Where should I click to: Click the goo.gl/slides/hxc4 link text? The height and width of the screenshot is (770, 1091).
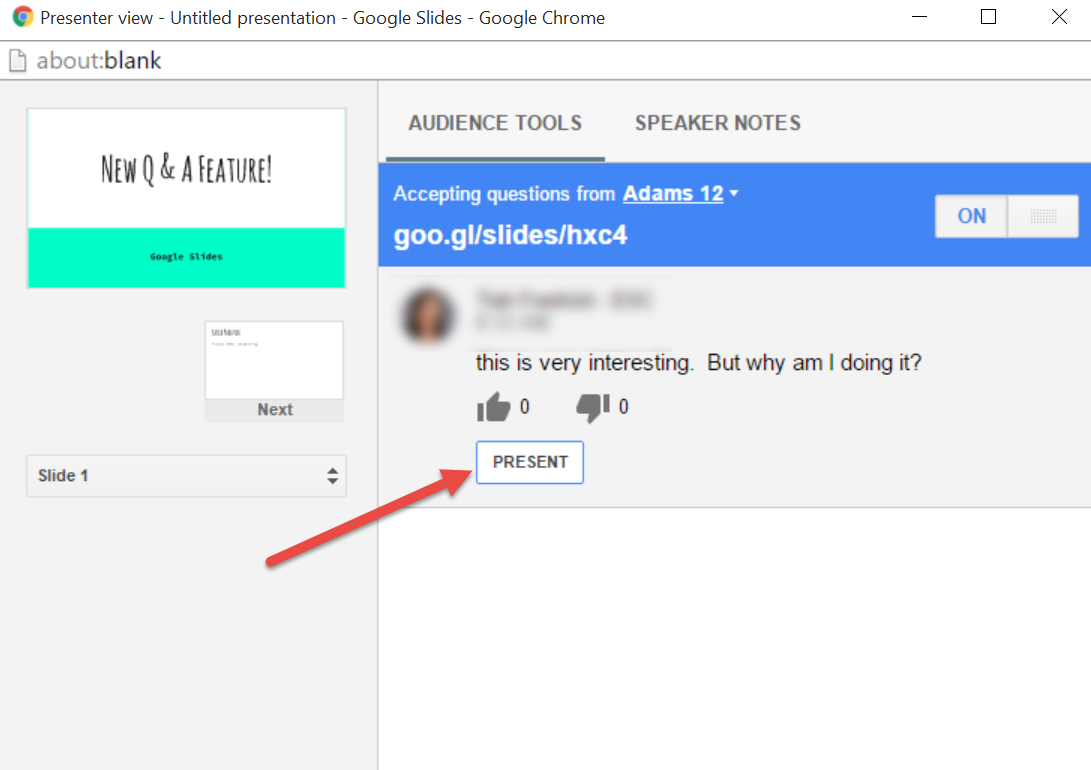tap(510, 235)
